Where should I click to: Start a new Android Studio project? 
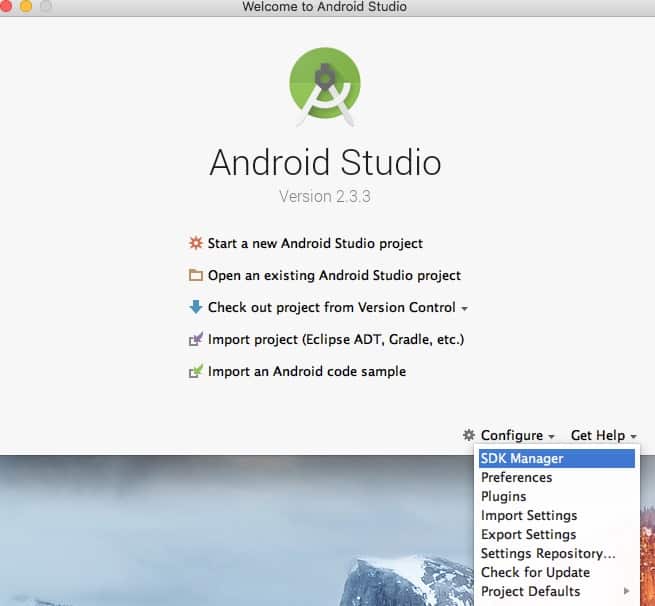[315, 243]
